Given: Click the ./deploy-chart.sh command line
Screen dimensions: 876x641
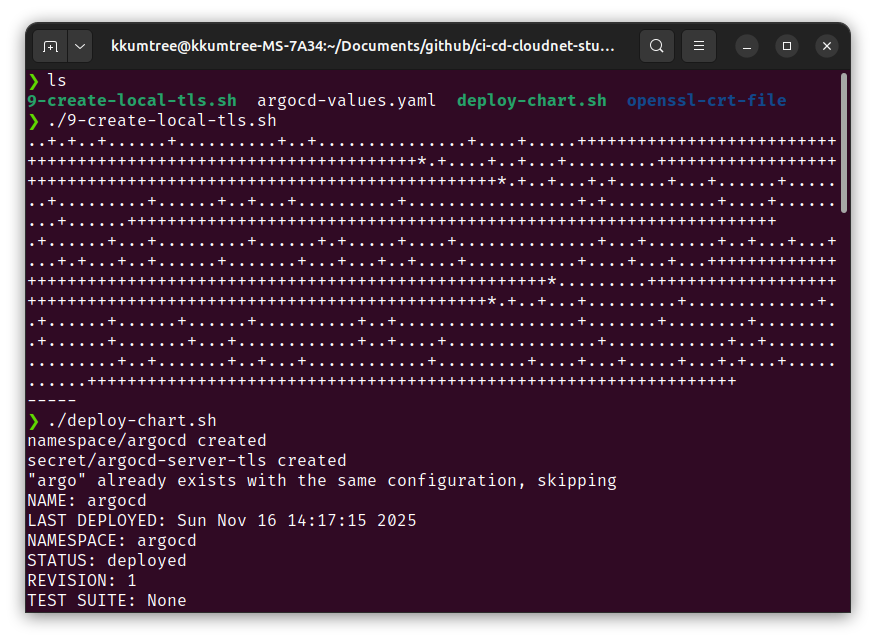Looking at the screenshot, I should pos(122,420).
